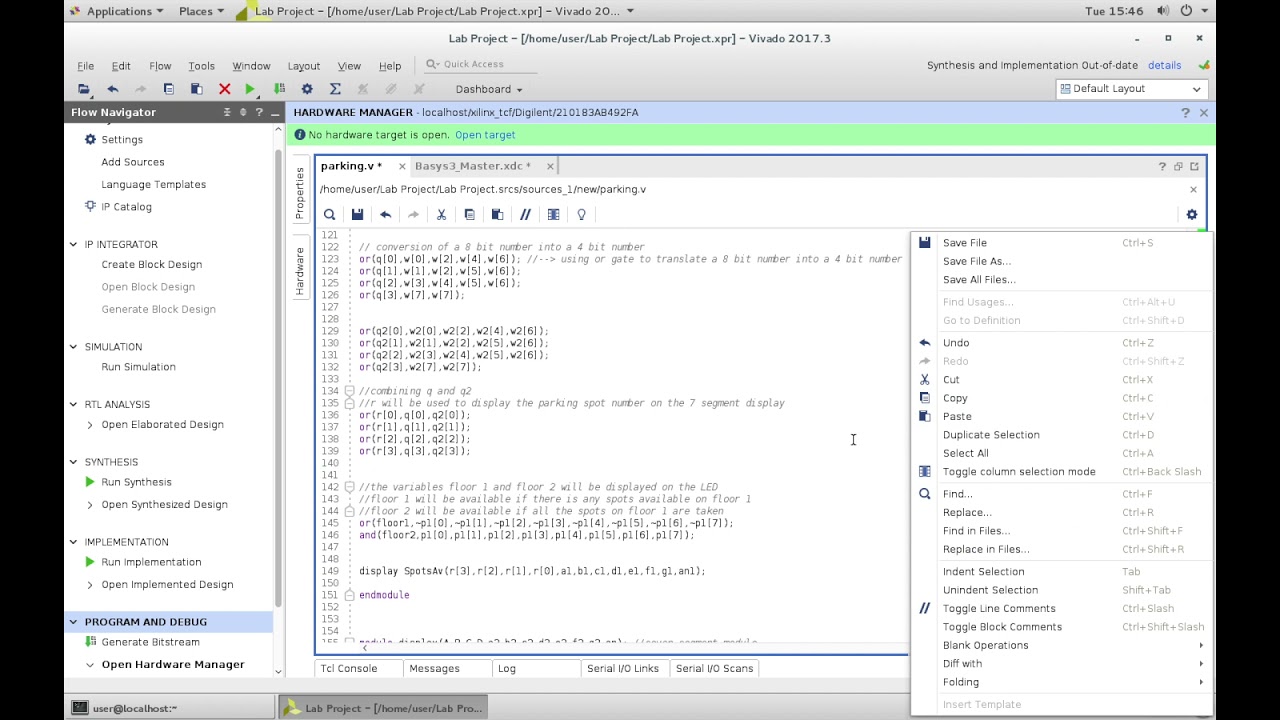Open the editor settings gear icon

pyautogui.click(x=1191, y=214)
